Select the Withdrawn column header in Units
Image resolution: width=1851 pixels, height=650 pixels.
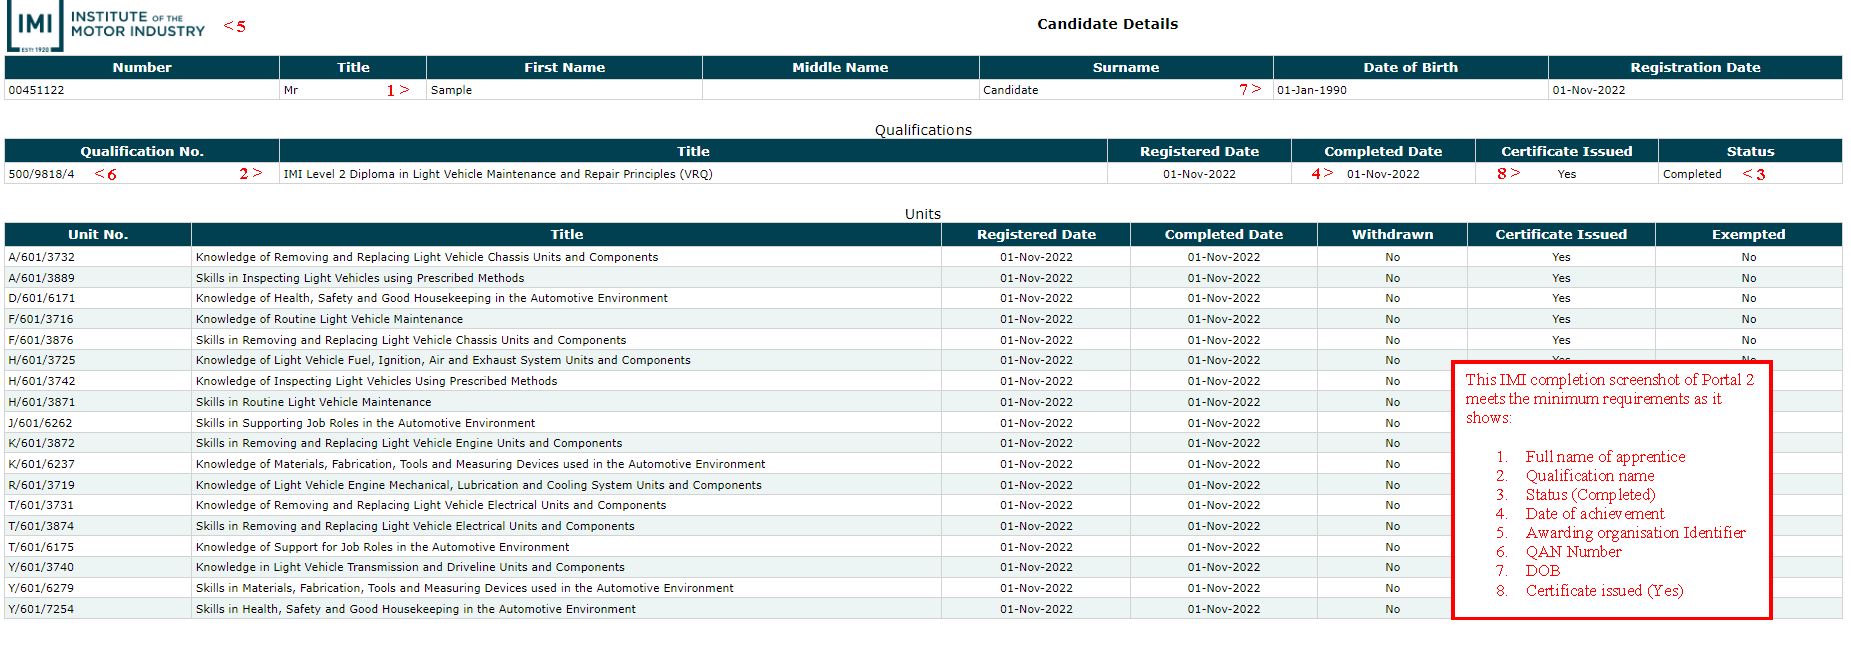pyautogui.click(x=1392, y=235)
